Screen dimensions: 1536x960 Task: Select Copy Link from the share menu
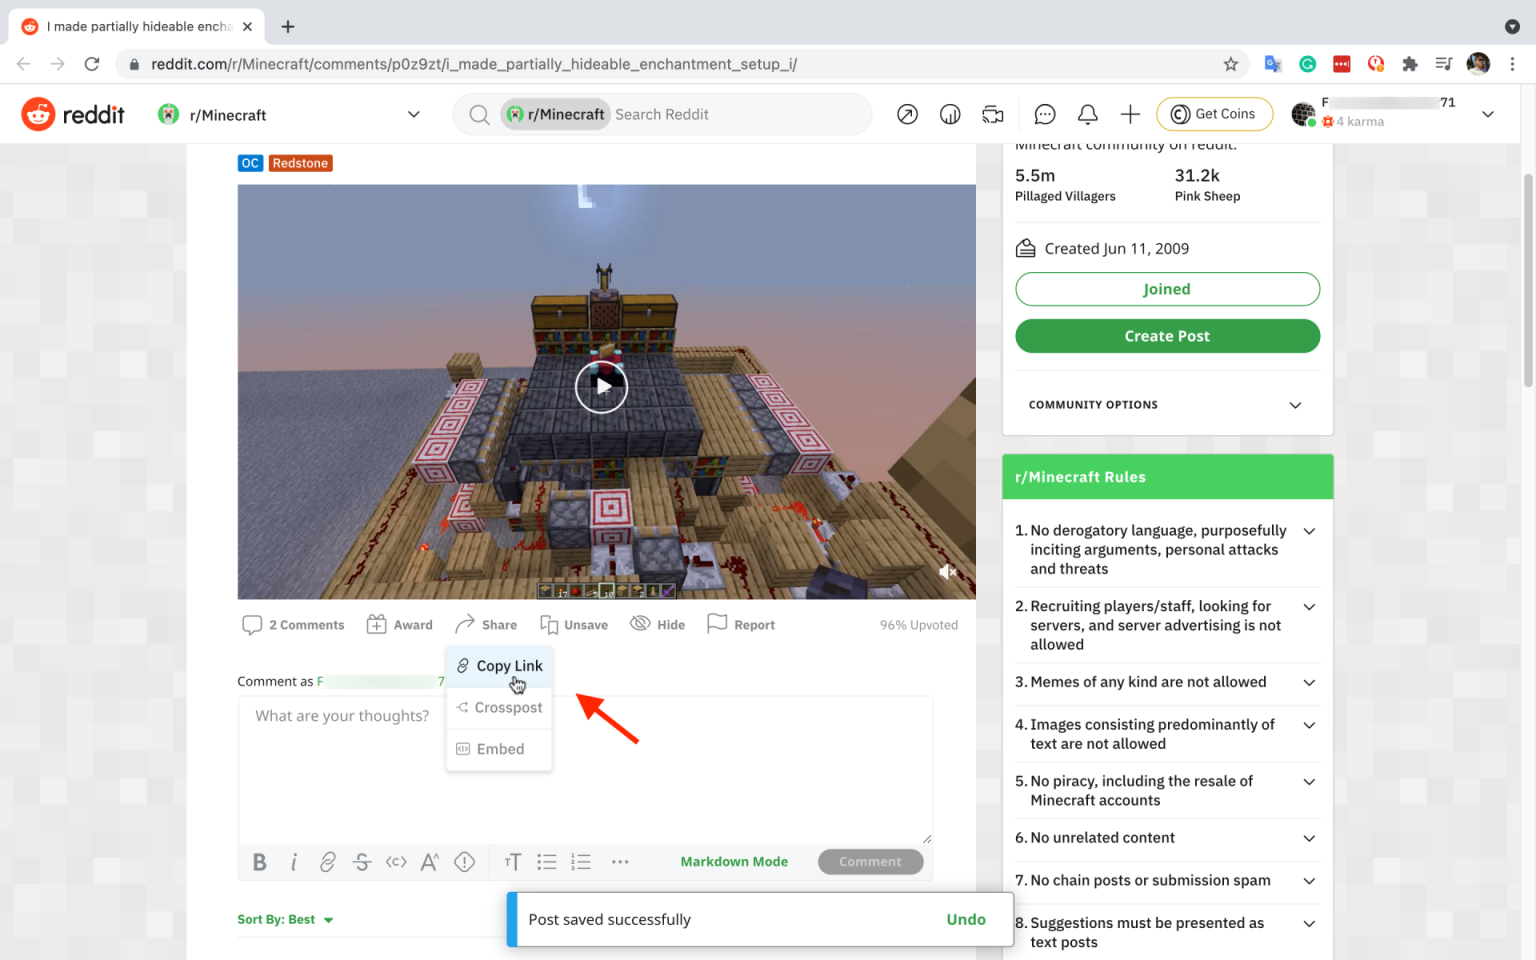[509, 665]
